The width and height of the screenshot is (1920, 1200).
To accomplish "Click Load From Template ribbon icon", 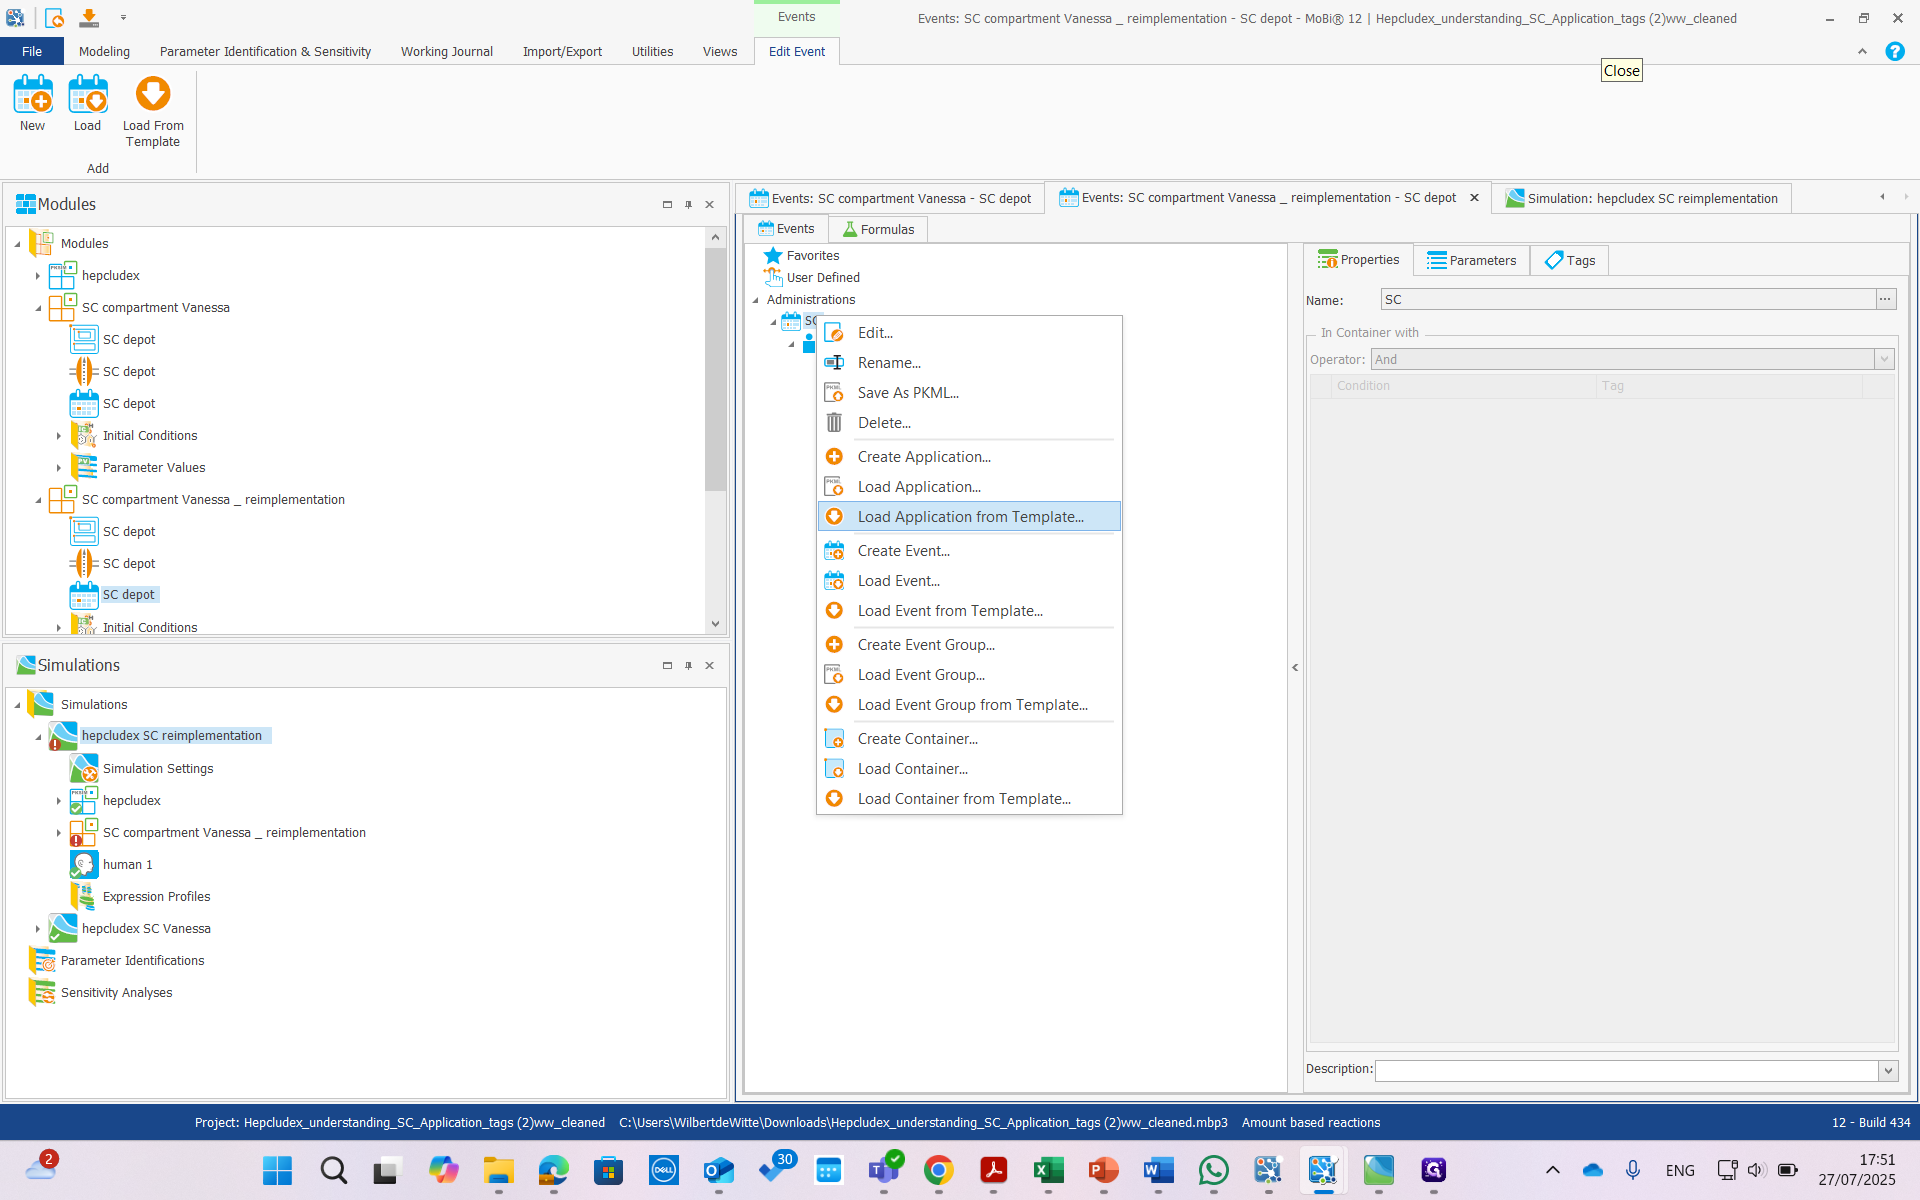I will coord(153,96).
